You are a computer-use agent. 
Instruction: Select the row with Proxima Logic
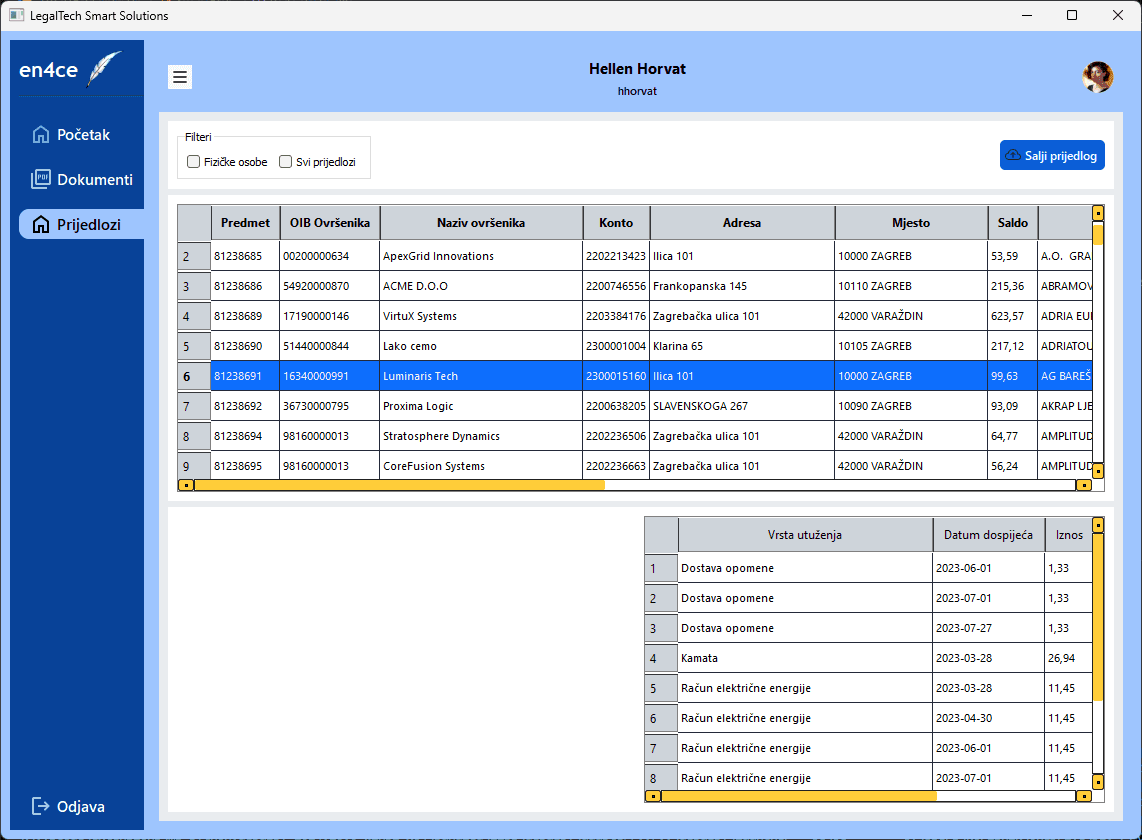coord(418,406)
